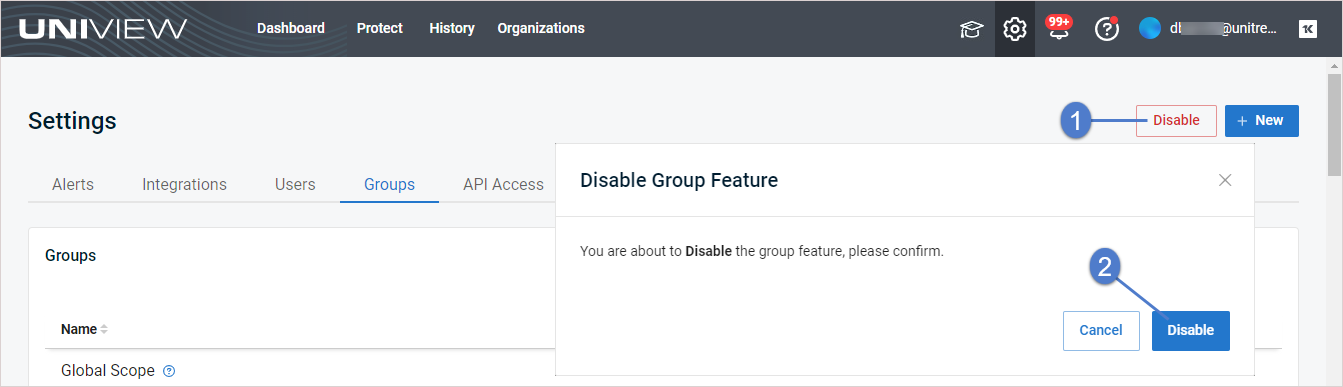
Task: Go to the Dashboard menu
Action: point(291,28)
